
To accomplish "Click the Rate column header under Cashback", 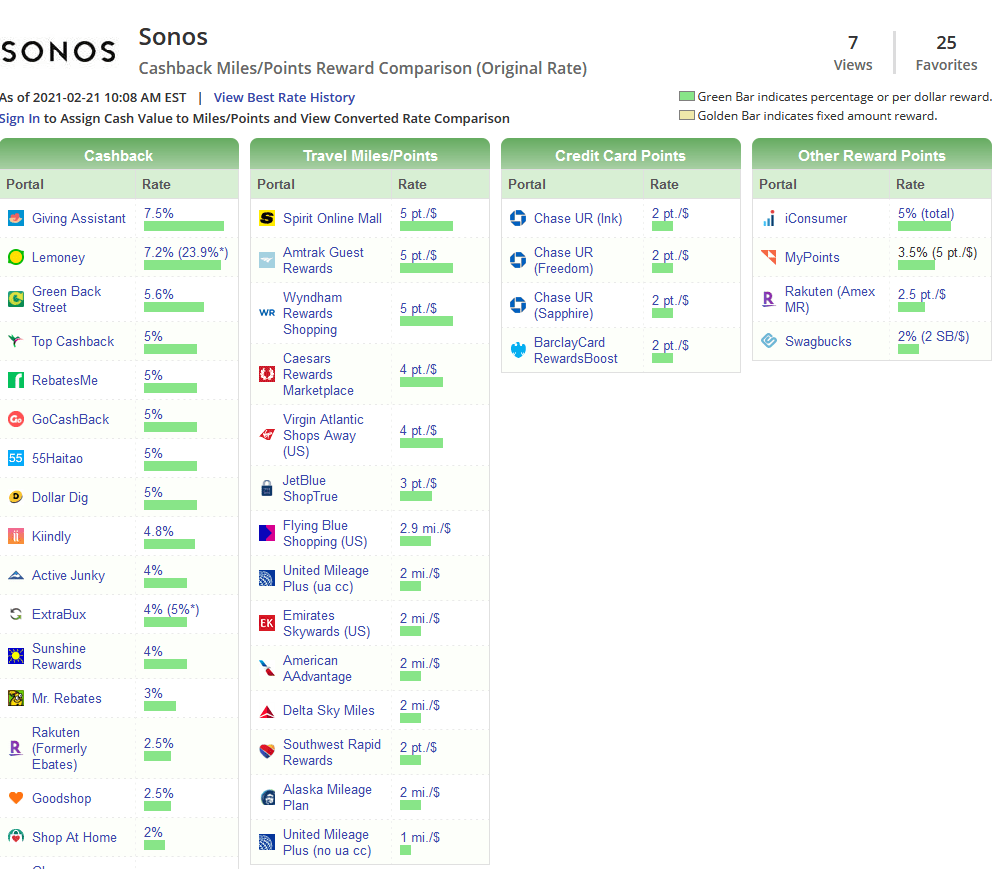I will pos(157,184).
